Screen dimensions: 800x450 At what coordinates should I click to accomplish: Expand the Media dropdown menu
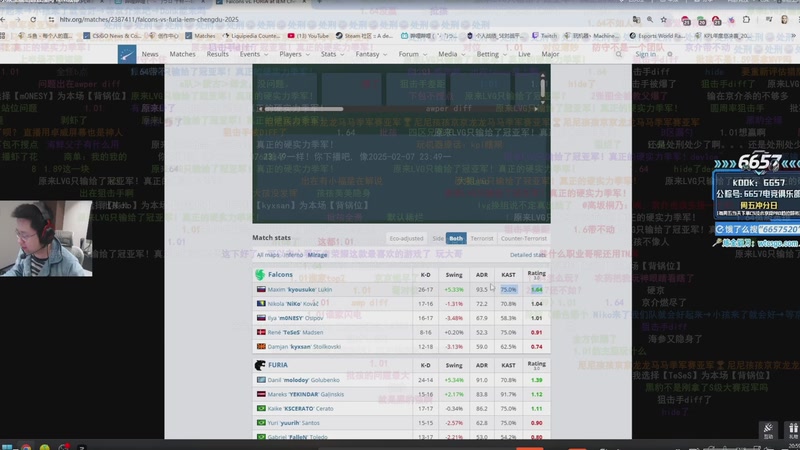click(452, 54)
